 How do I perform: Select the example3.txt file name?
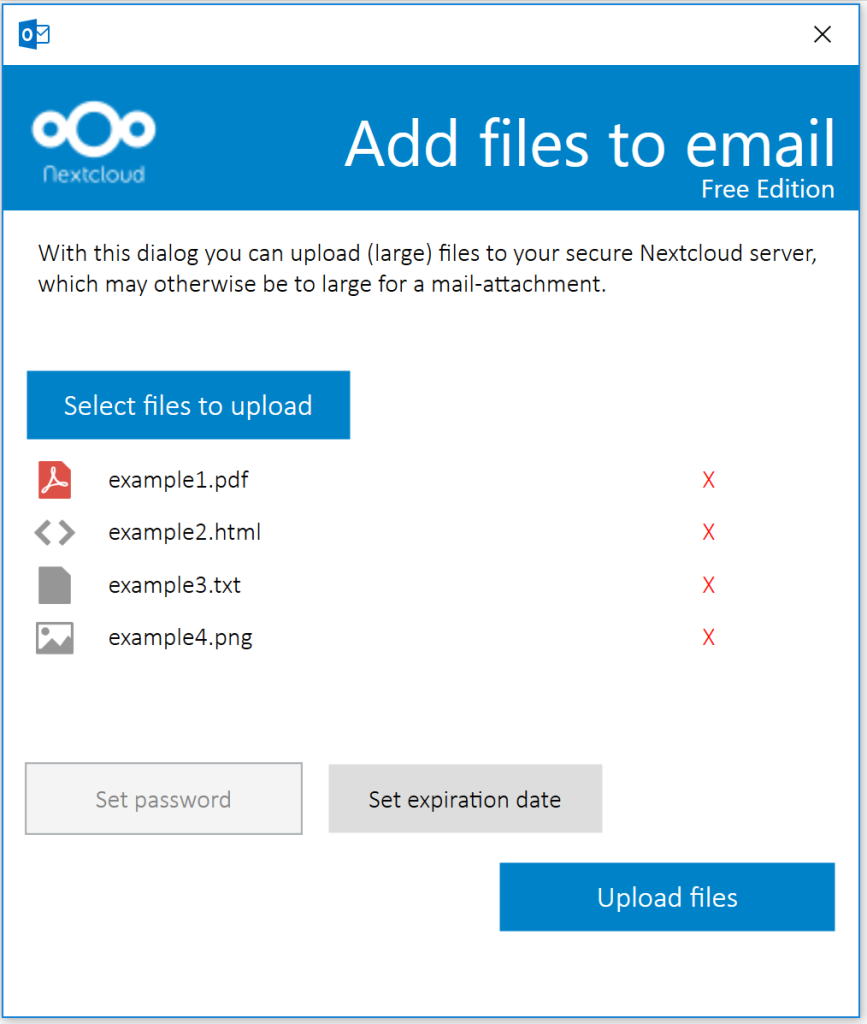(x=174, y=585)
